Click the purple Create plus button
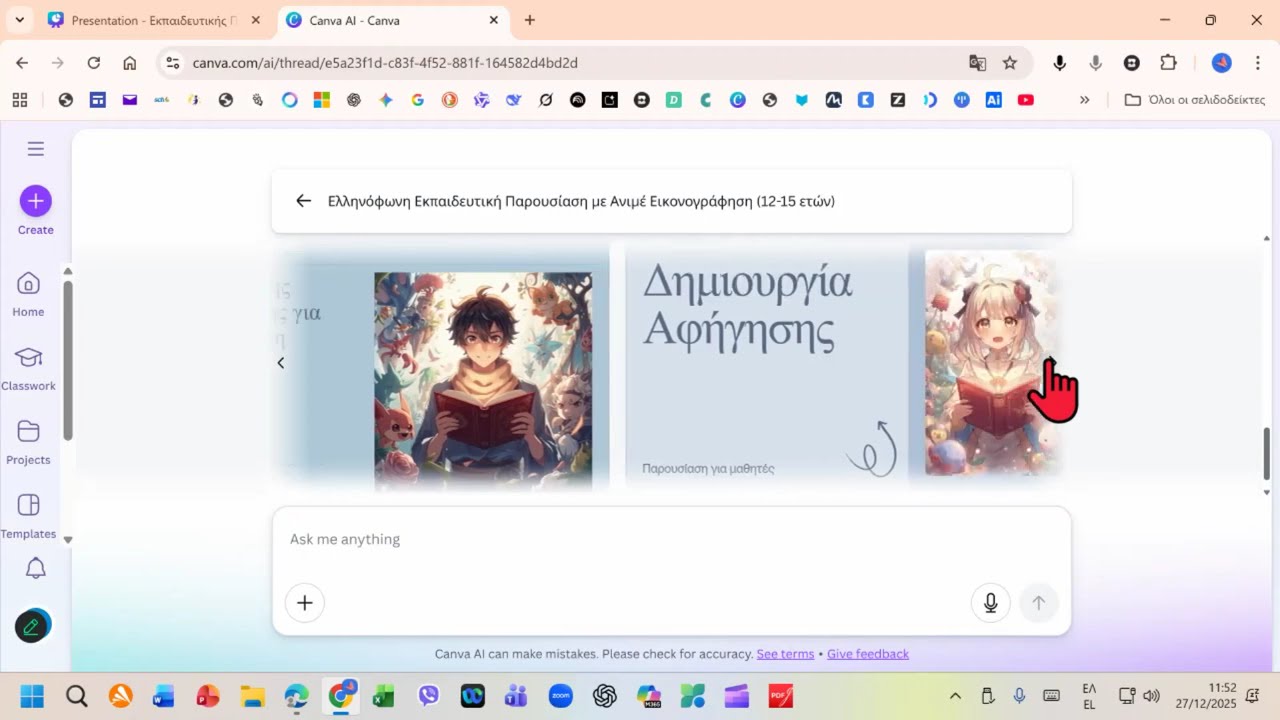 tap(36, 201)
